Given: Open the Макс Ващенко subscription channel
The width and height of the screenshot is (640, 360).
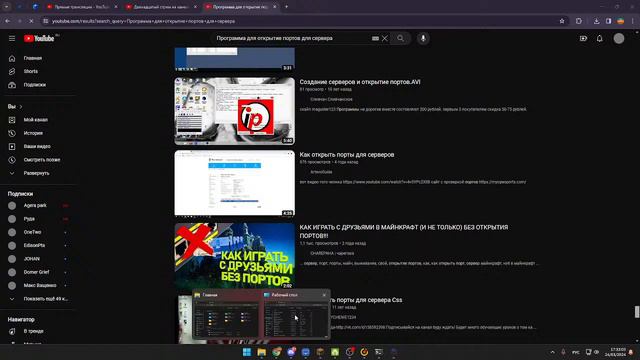Looking at the screenshot, I should (x=40, y=285).
